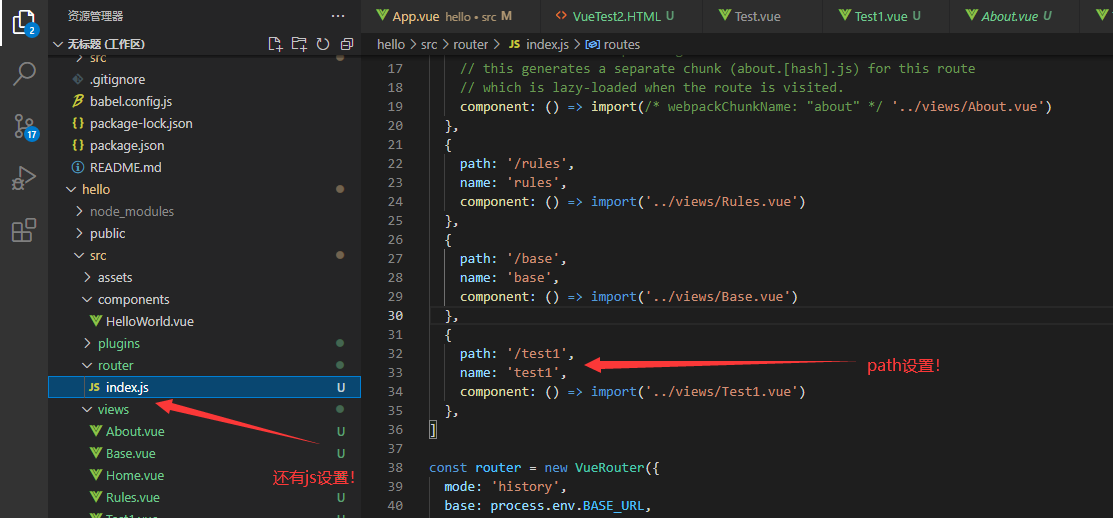Select index.js in router folder
The width and height of the screenshot is (1113, 518).
tap(204, 387)
